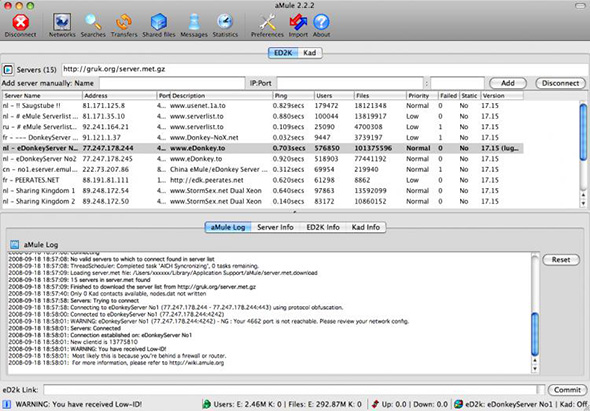Image resolution: width=590 pixels, height=411 pixels.
Task: Click the Disconnect button beside Add
Action: coord(560,83)
